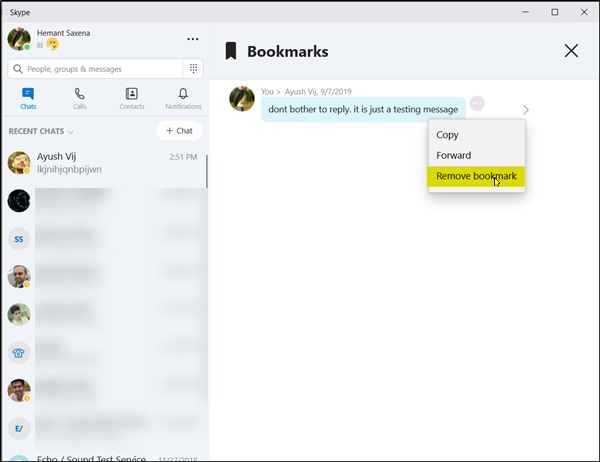Click the chat list scrollbar
Image resolution: width=600 pixels, height=462 pixels.
coord(207,170)
